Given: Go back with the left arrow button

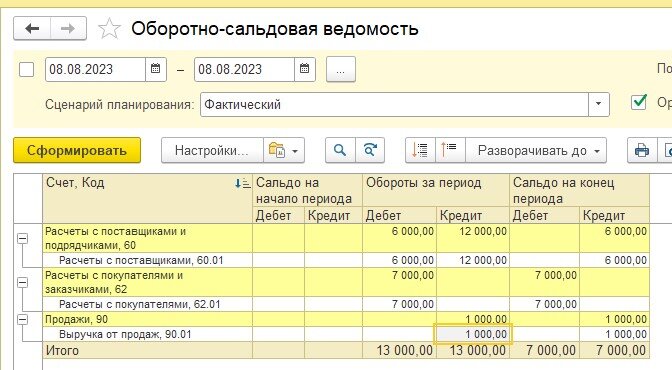Looking at the screenshot, I should [32, 29].
